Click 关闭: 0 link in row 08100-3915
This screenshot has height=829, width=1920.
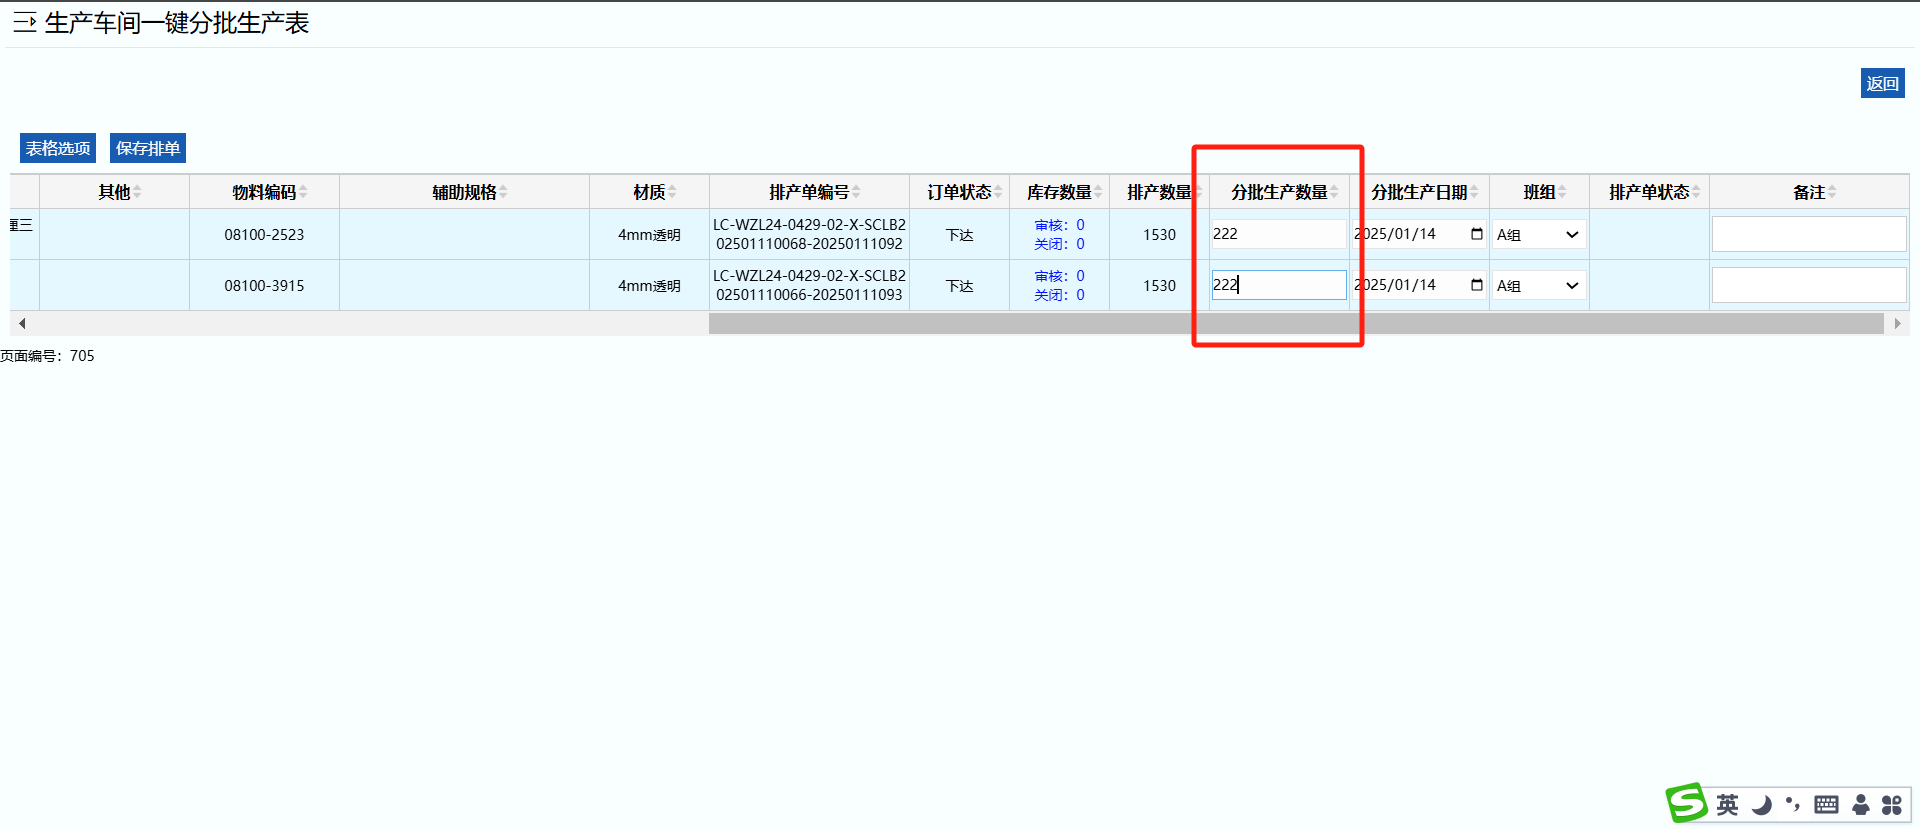[x=1059, y=295]
